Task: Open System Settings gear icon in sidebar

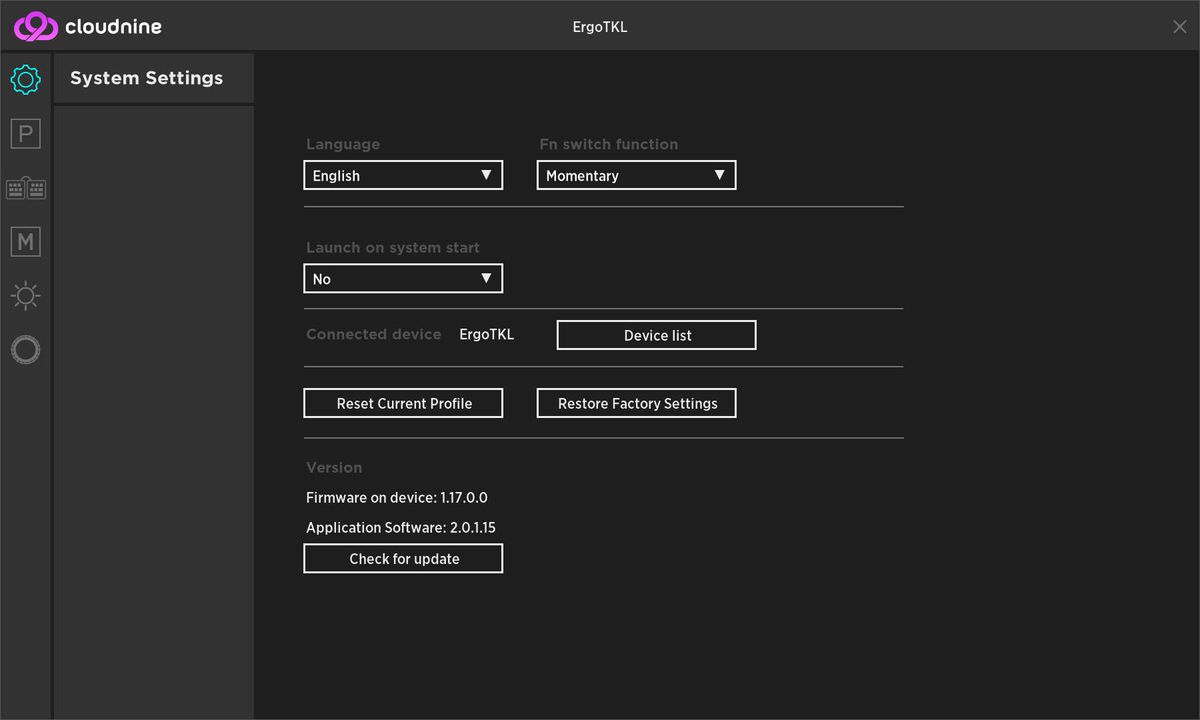Action: point(25,79)
